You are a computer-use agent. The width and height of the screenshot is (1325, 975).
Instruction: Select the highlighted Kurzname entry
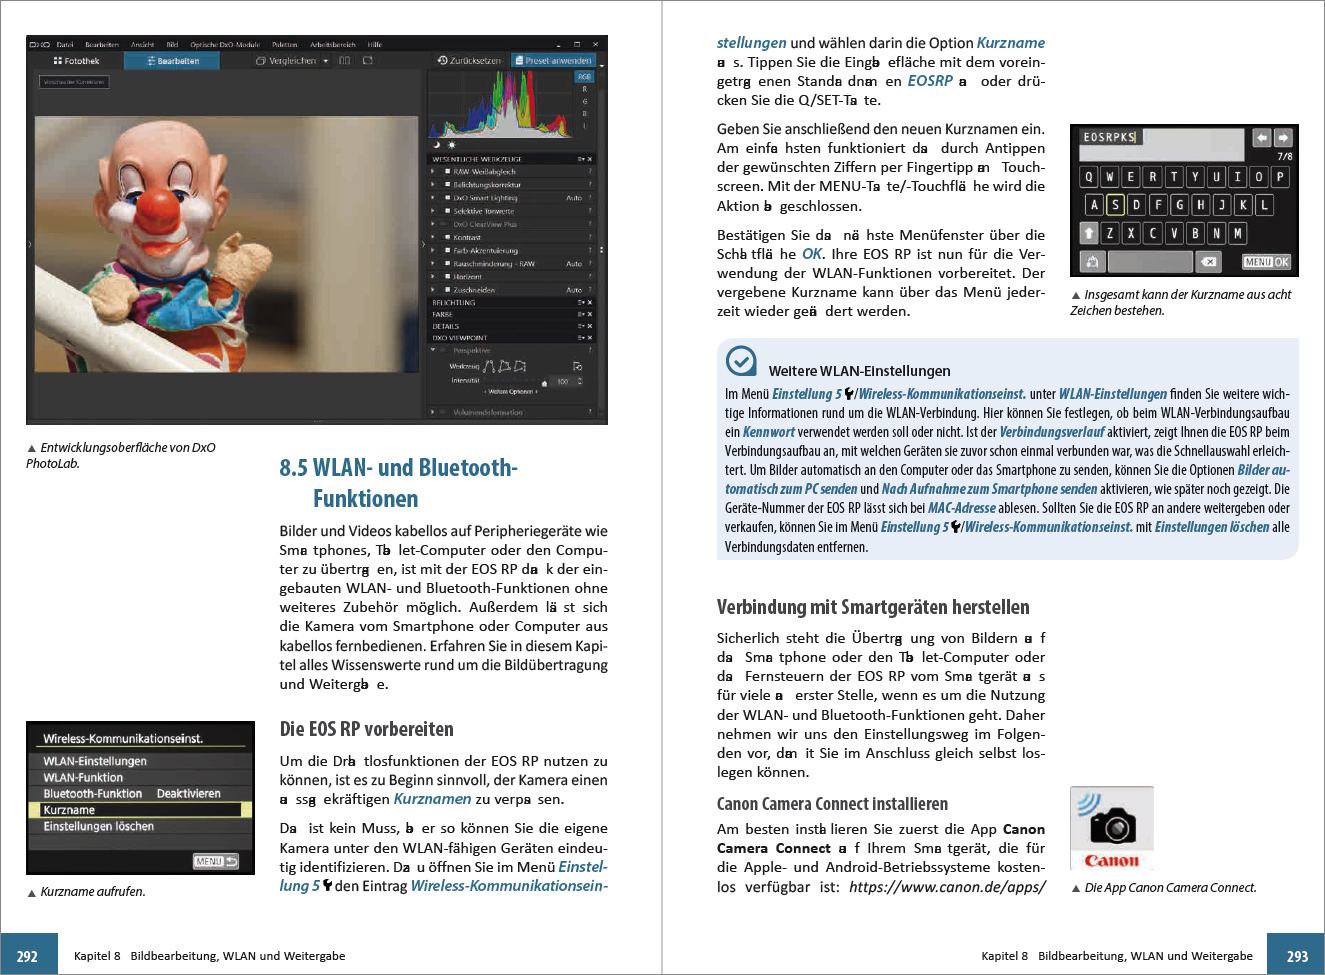point(141,810)
